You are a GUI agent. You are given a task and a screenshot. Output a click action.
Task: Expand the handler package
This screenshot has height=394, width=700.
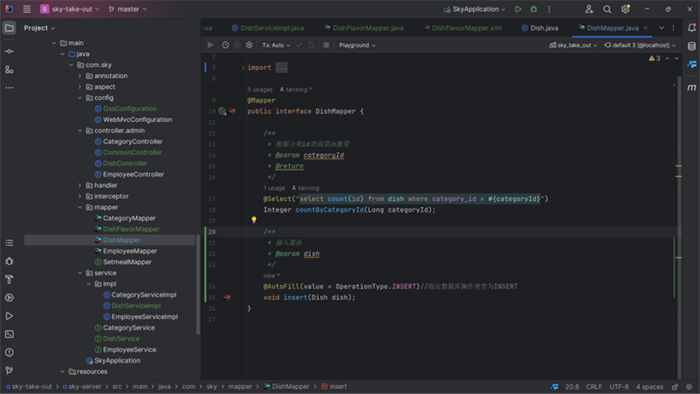pos(80,185)
